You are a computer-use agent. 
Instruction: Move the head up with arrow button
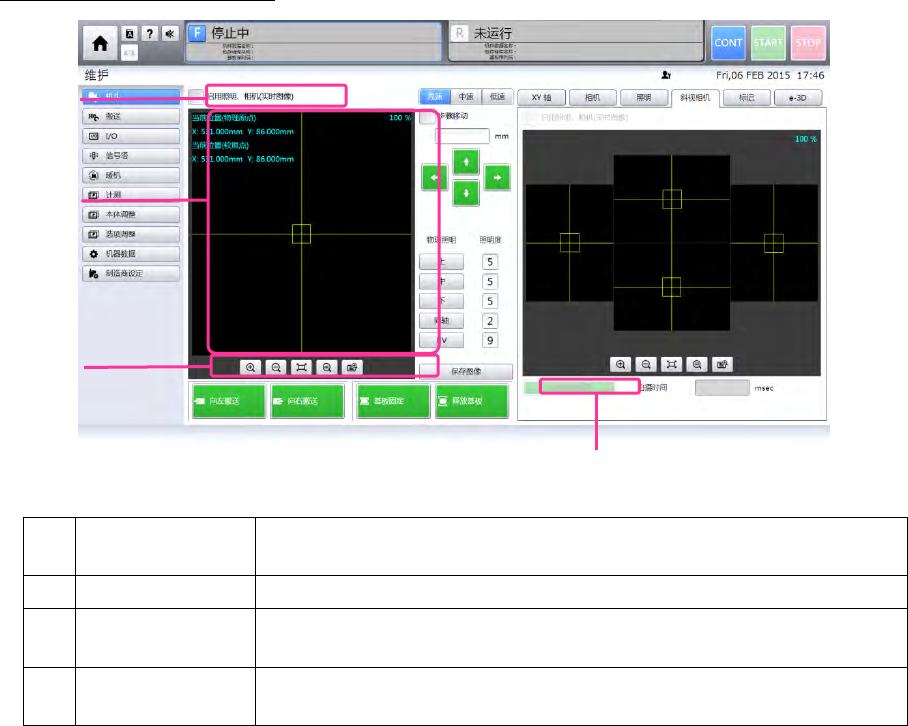(465, 160)
